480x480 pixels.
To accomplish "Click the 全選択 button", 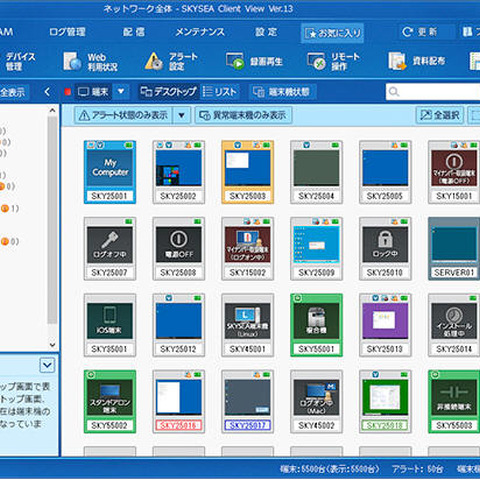I will point(440,115).
